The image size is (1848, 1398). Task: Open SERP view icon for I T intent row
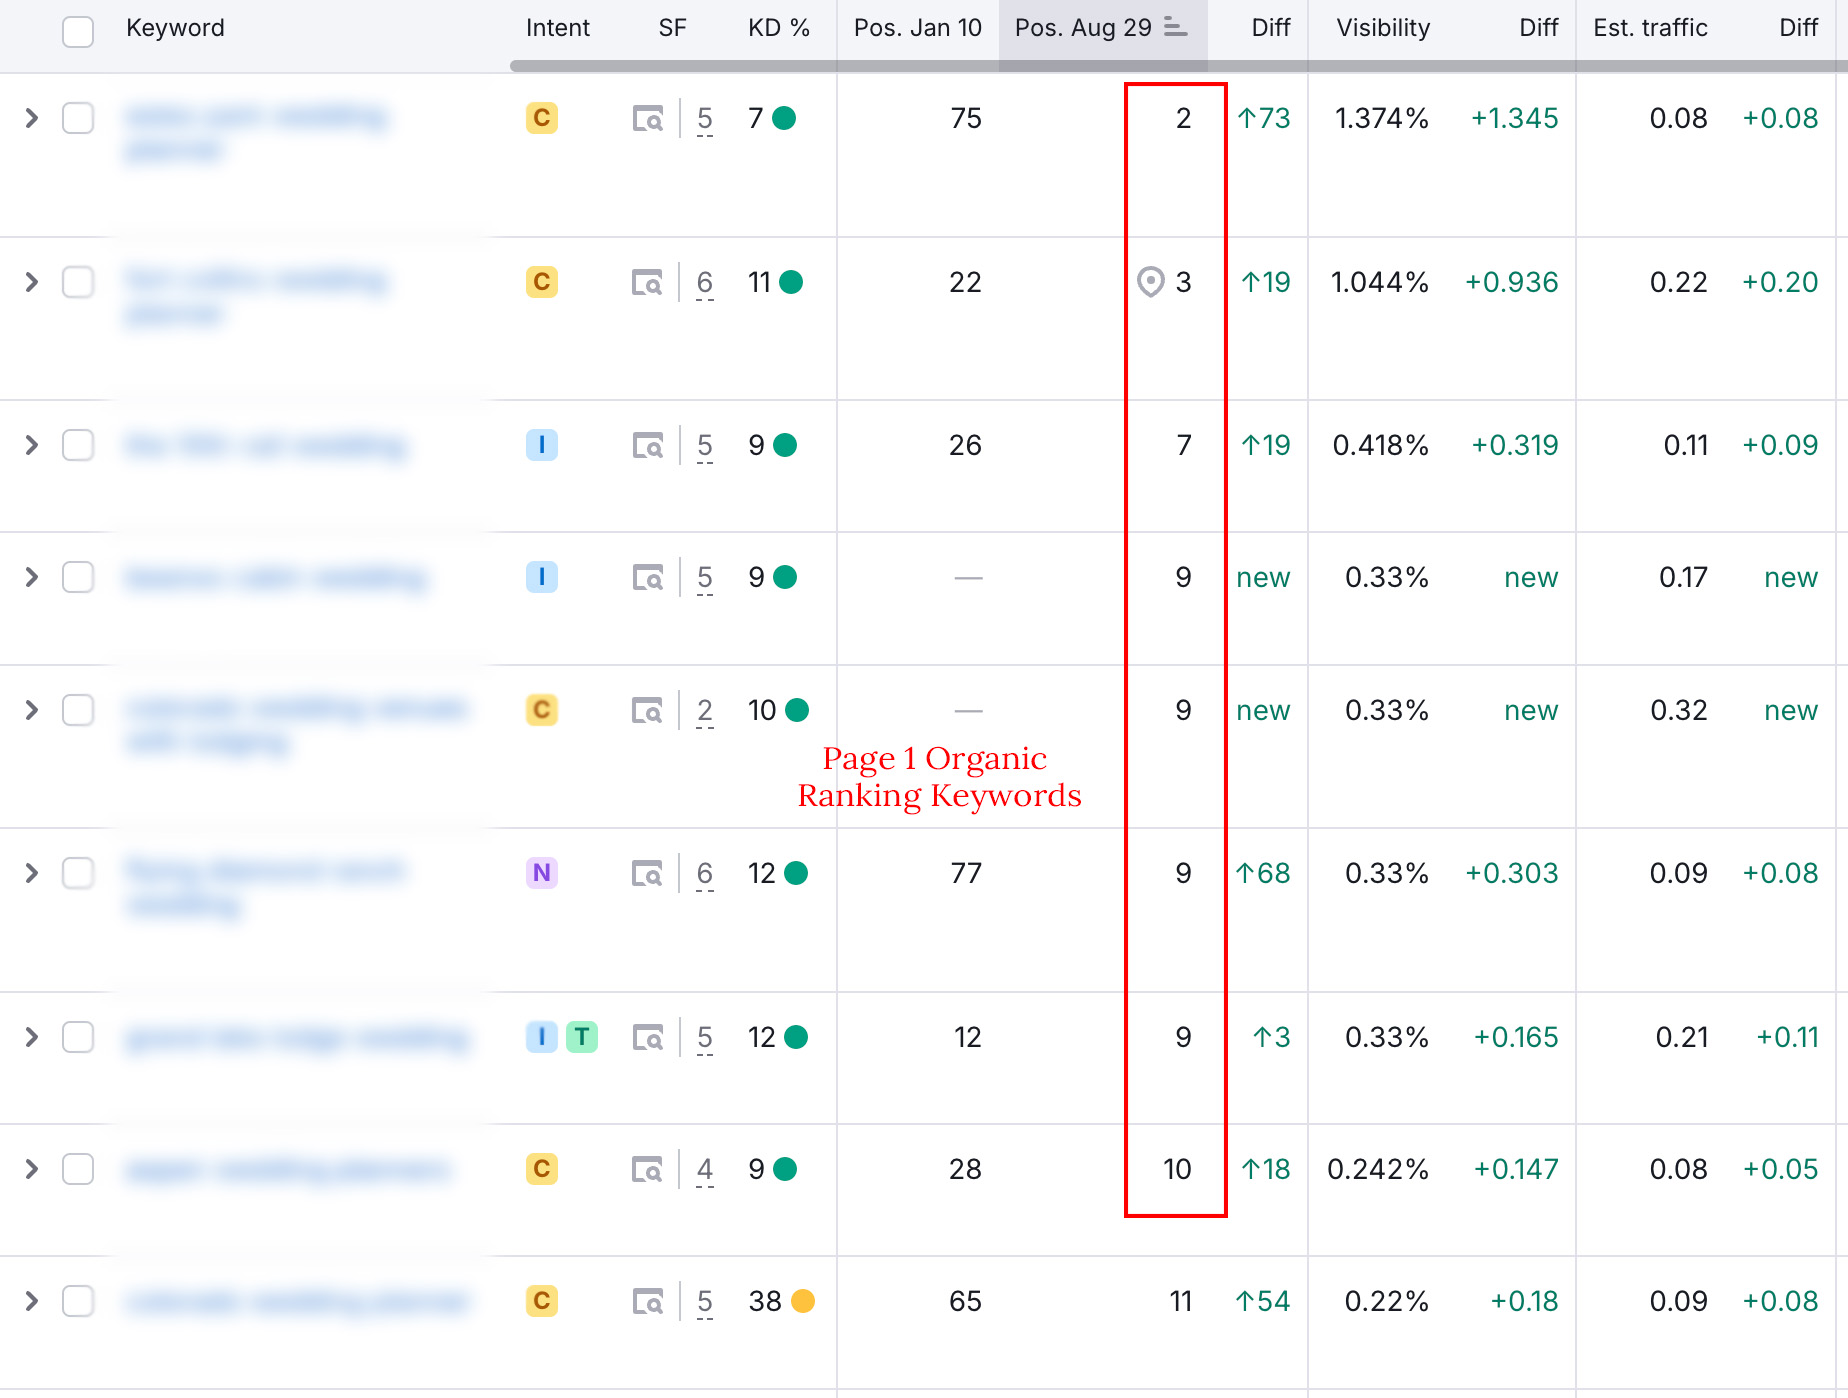tap(648, 1038)
